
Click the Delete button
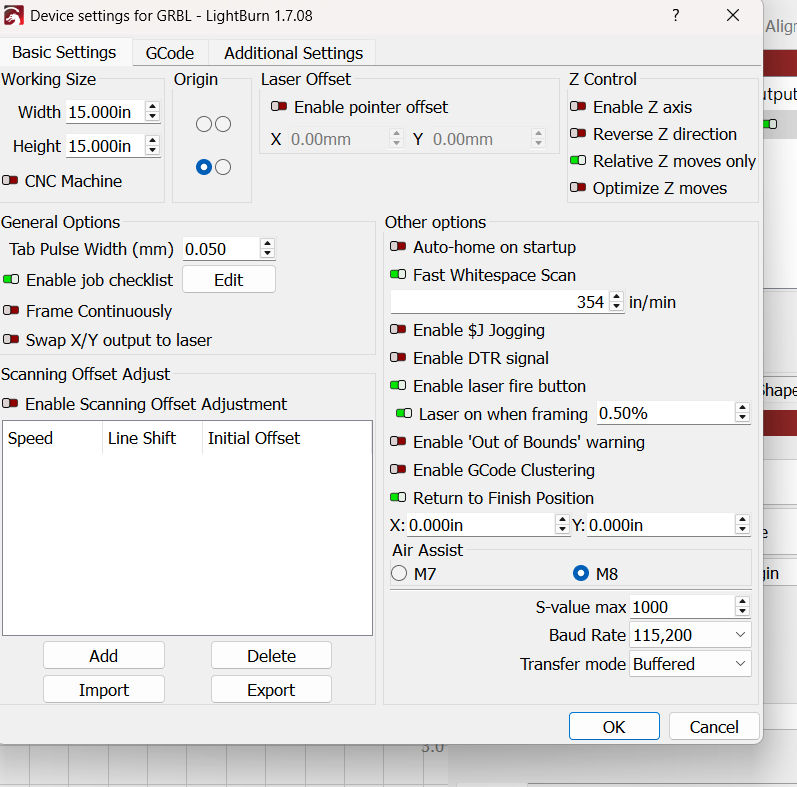click(271, 656)
